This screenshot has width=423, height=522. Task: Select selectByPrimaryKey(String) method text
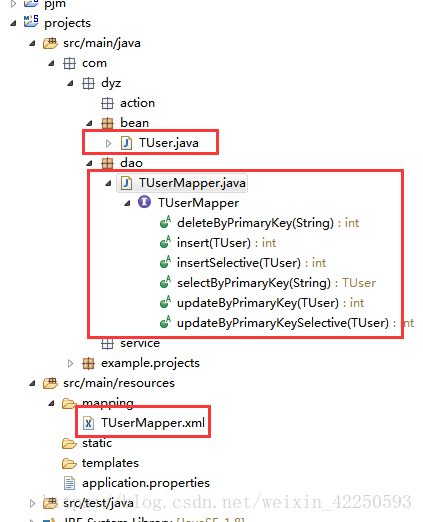(254, 283)
